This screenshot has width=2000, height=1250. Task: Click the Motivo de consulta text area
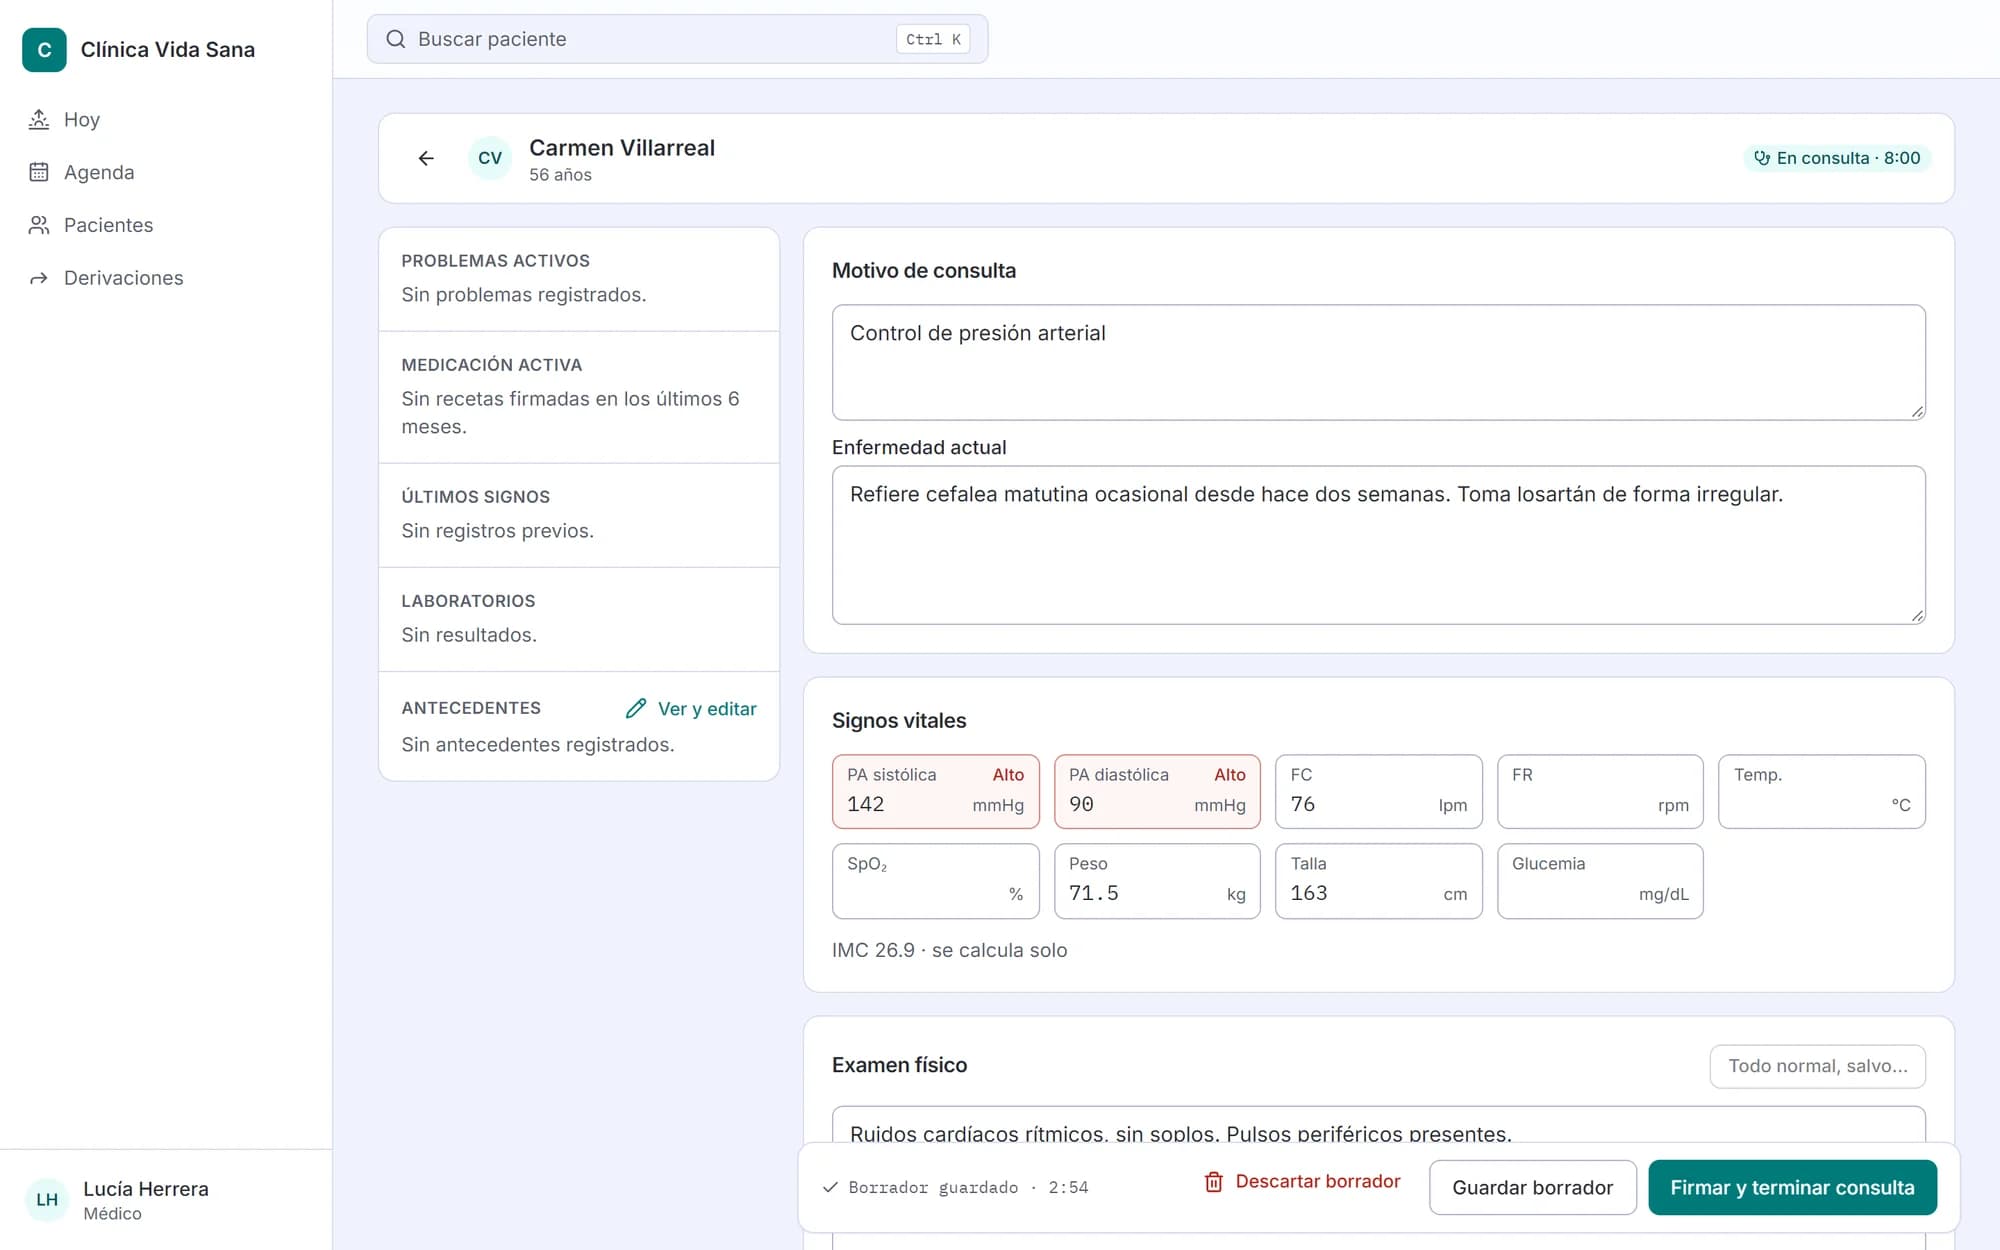coord(1378,362)
